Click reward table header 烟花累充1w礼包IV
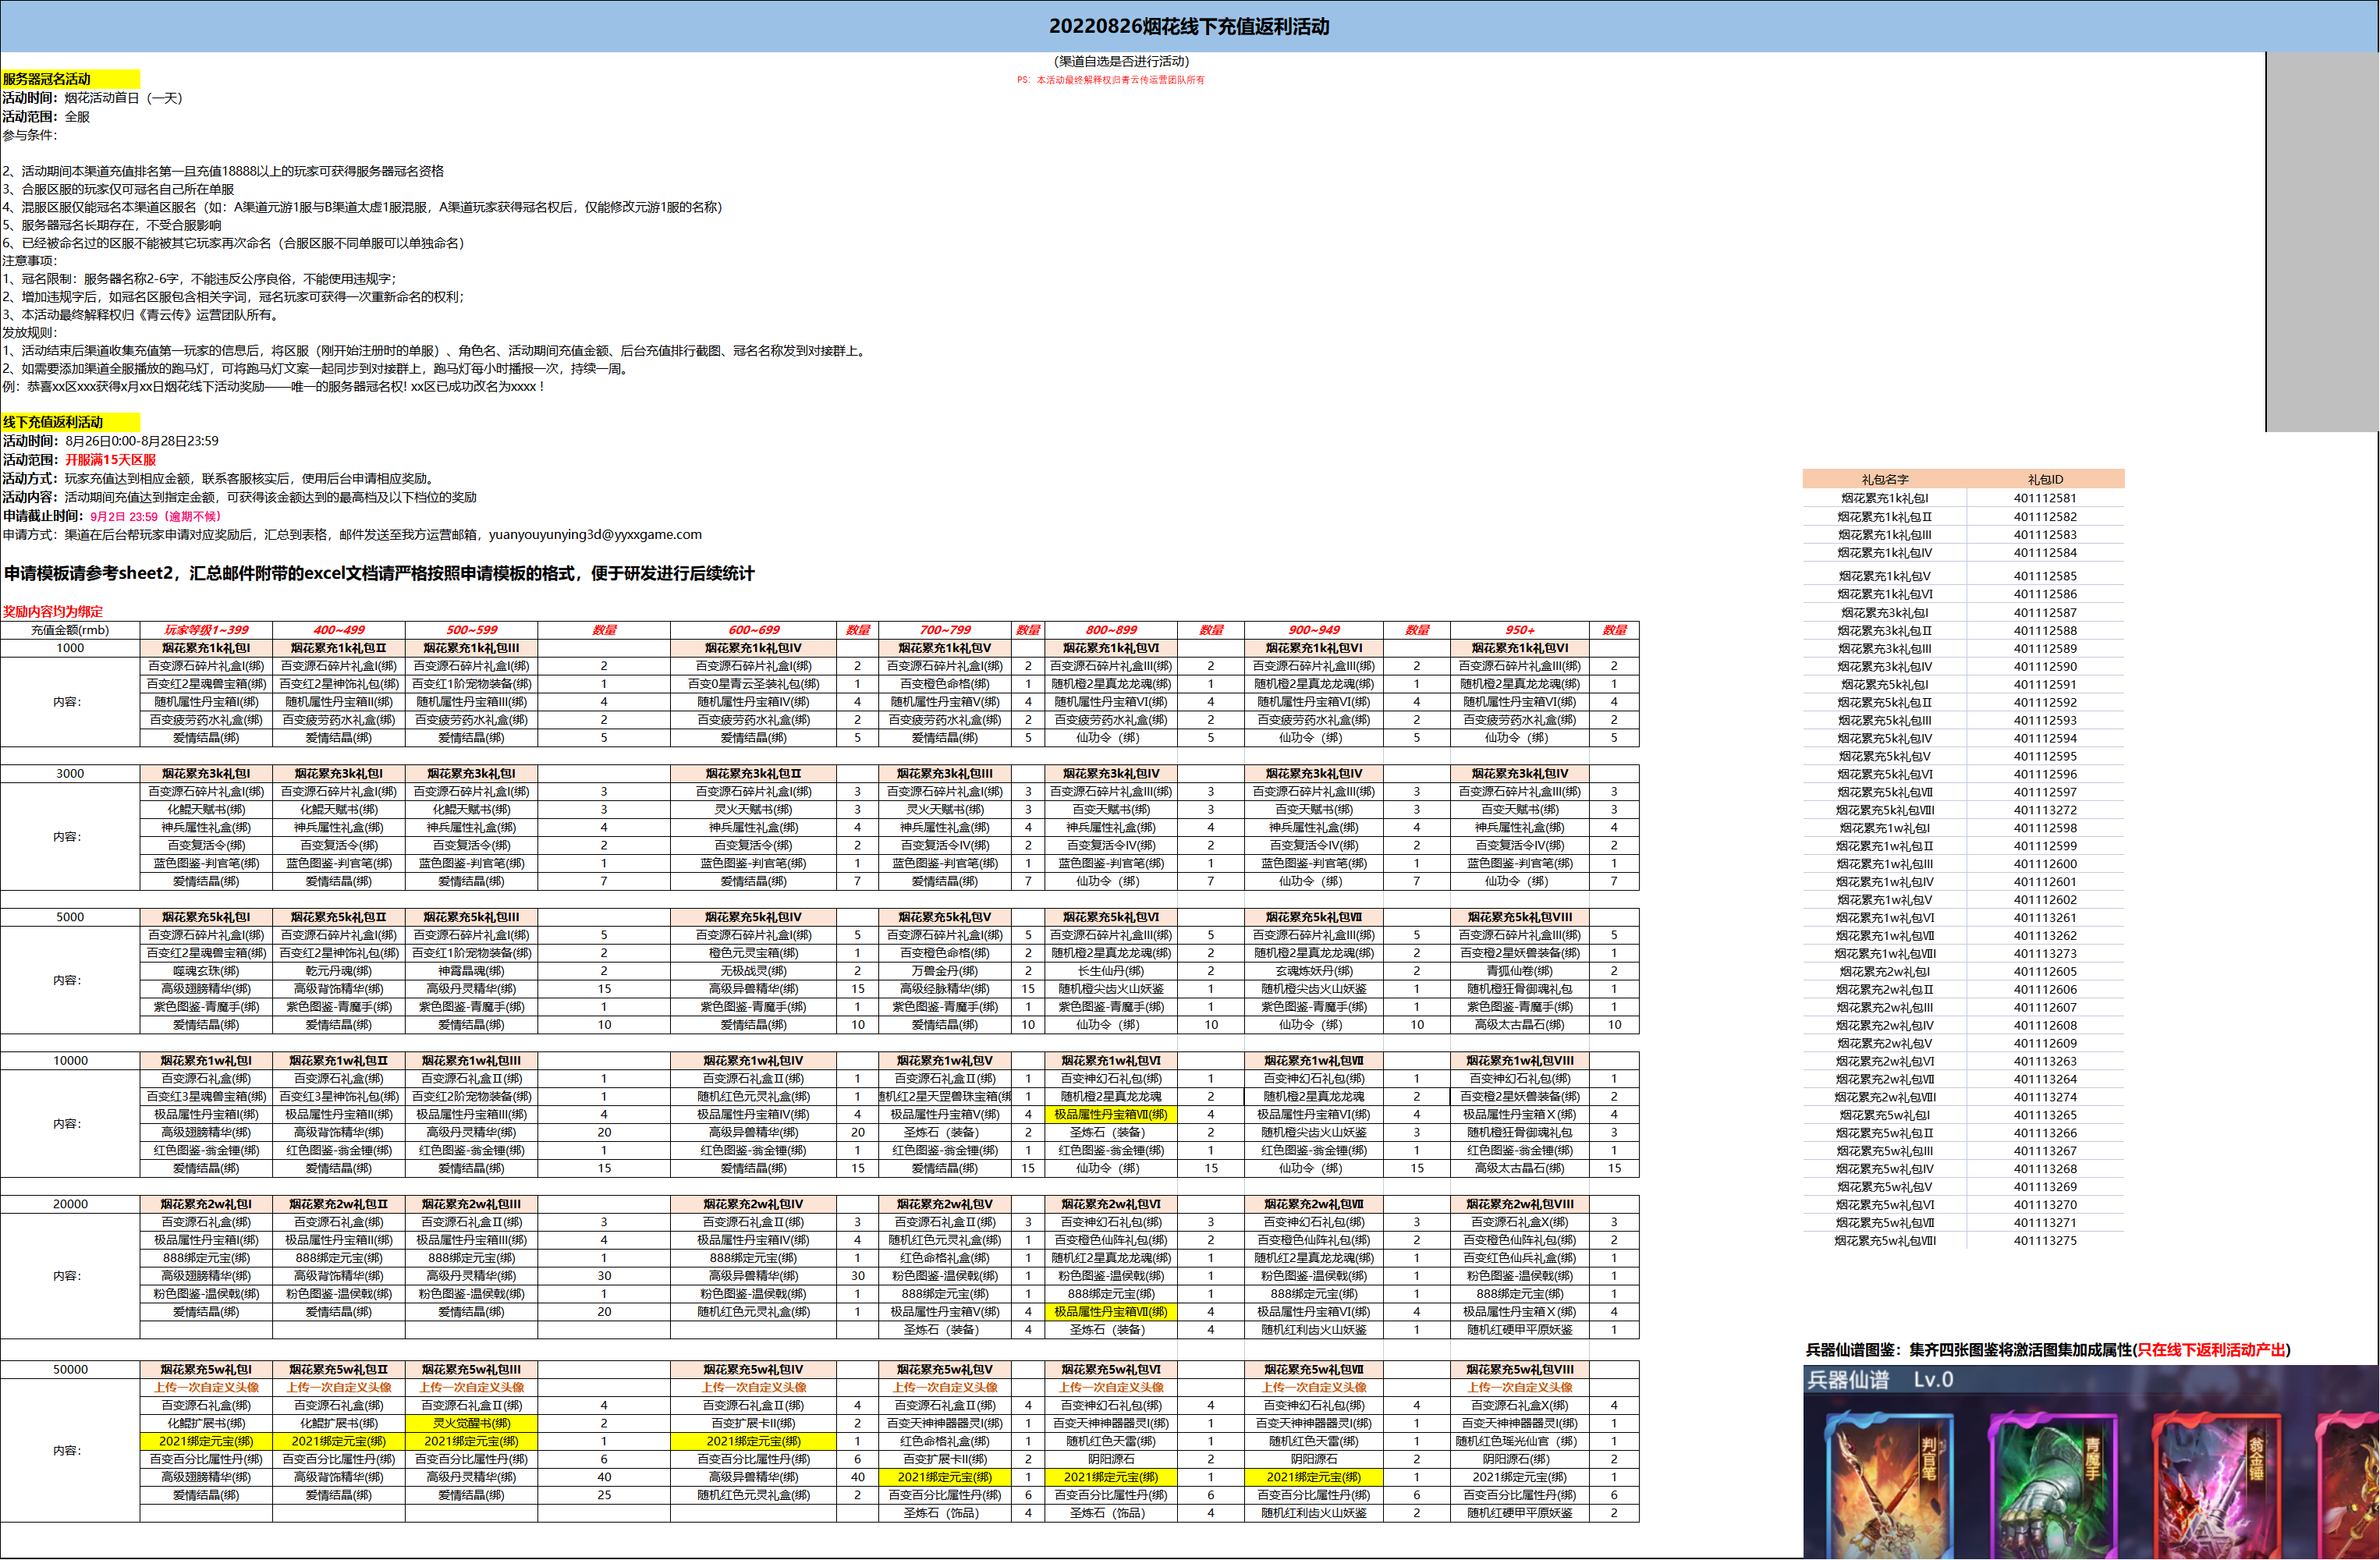This screenshot has width=2380, height=1560. pyautogui.click(x=753, y=1061)
